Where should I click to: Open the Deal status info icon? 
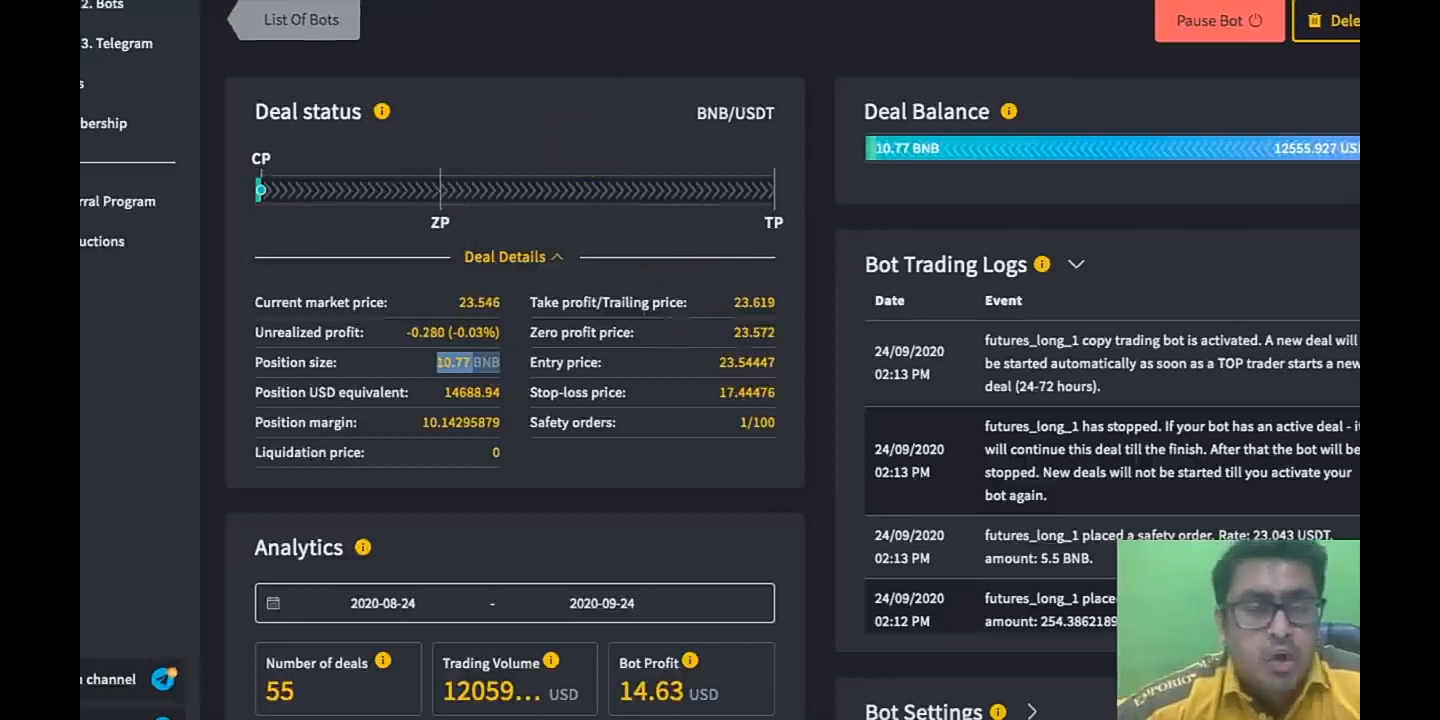pyautogui.click(x=382, y=111)
